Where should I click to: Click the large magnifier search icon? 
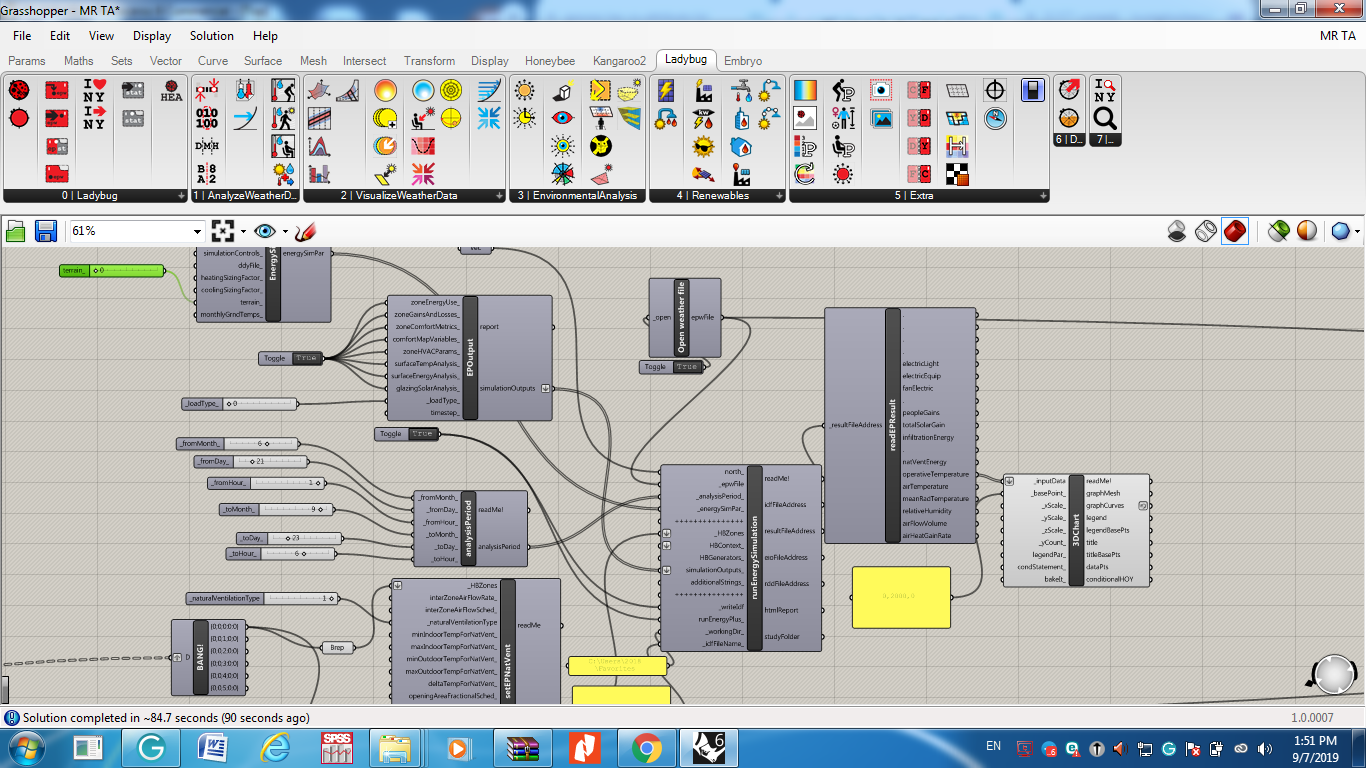click(x=1104, y=118)
